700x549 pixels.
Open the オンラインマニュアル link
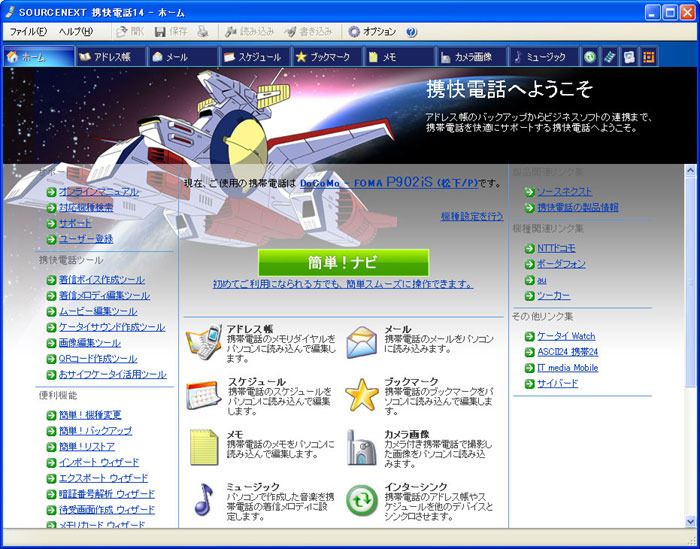tap(99, 192)
